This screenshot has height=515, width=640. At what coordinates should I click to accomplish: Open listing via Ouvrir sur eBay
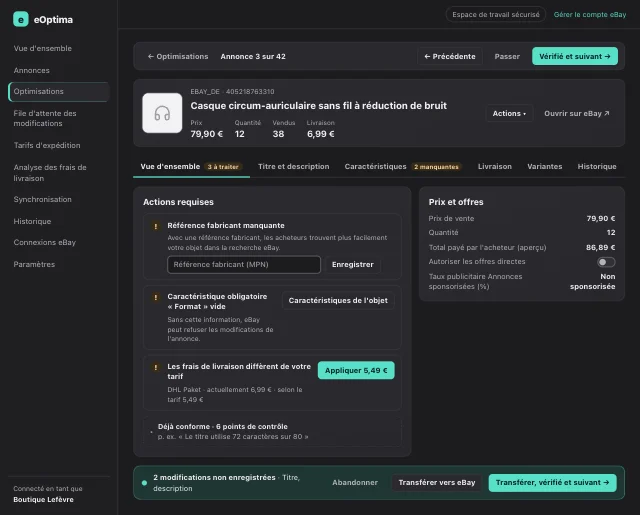coord(577,113)
